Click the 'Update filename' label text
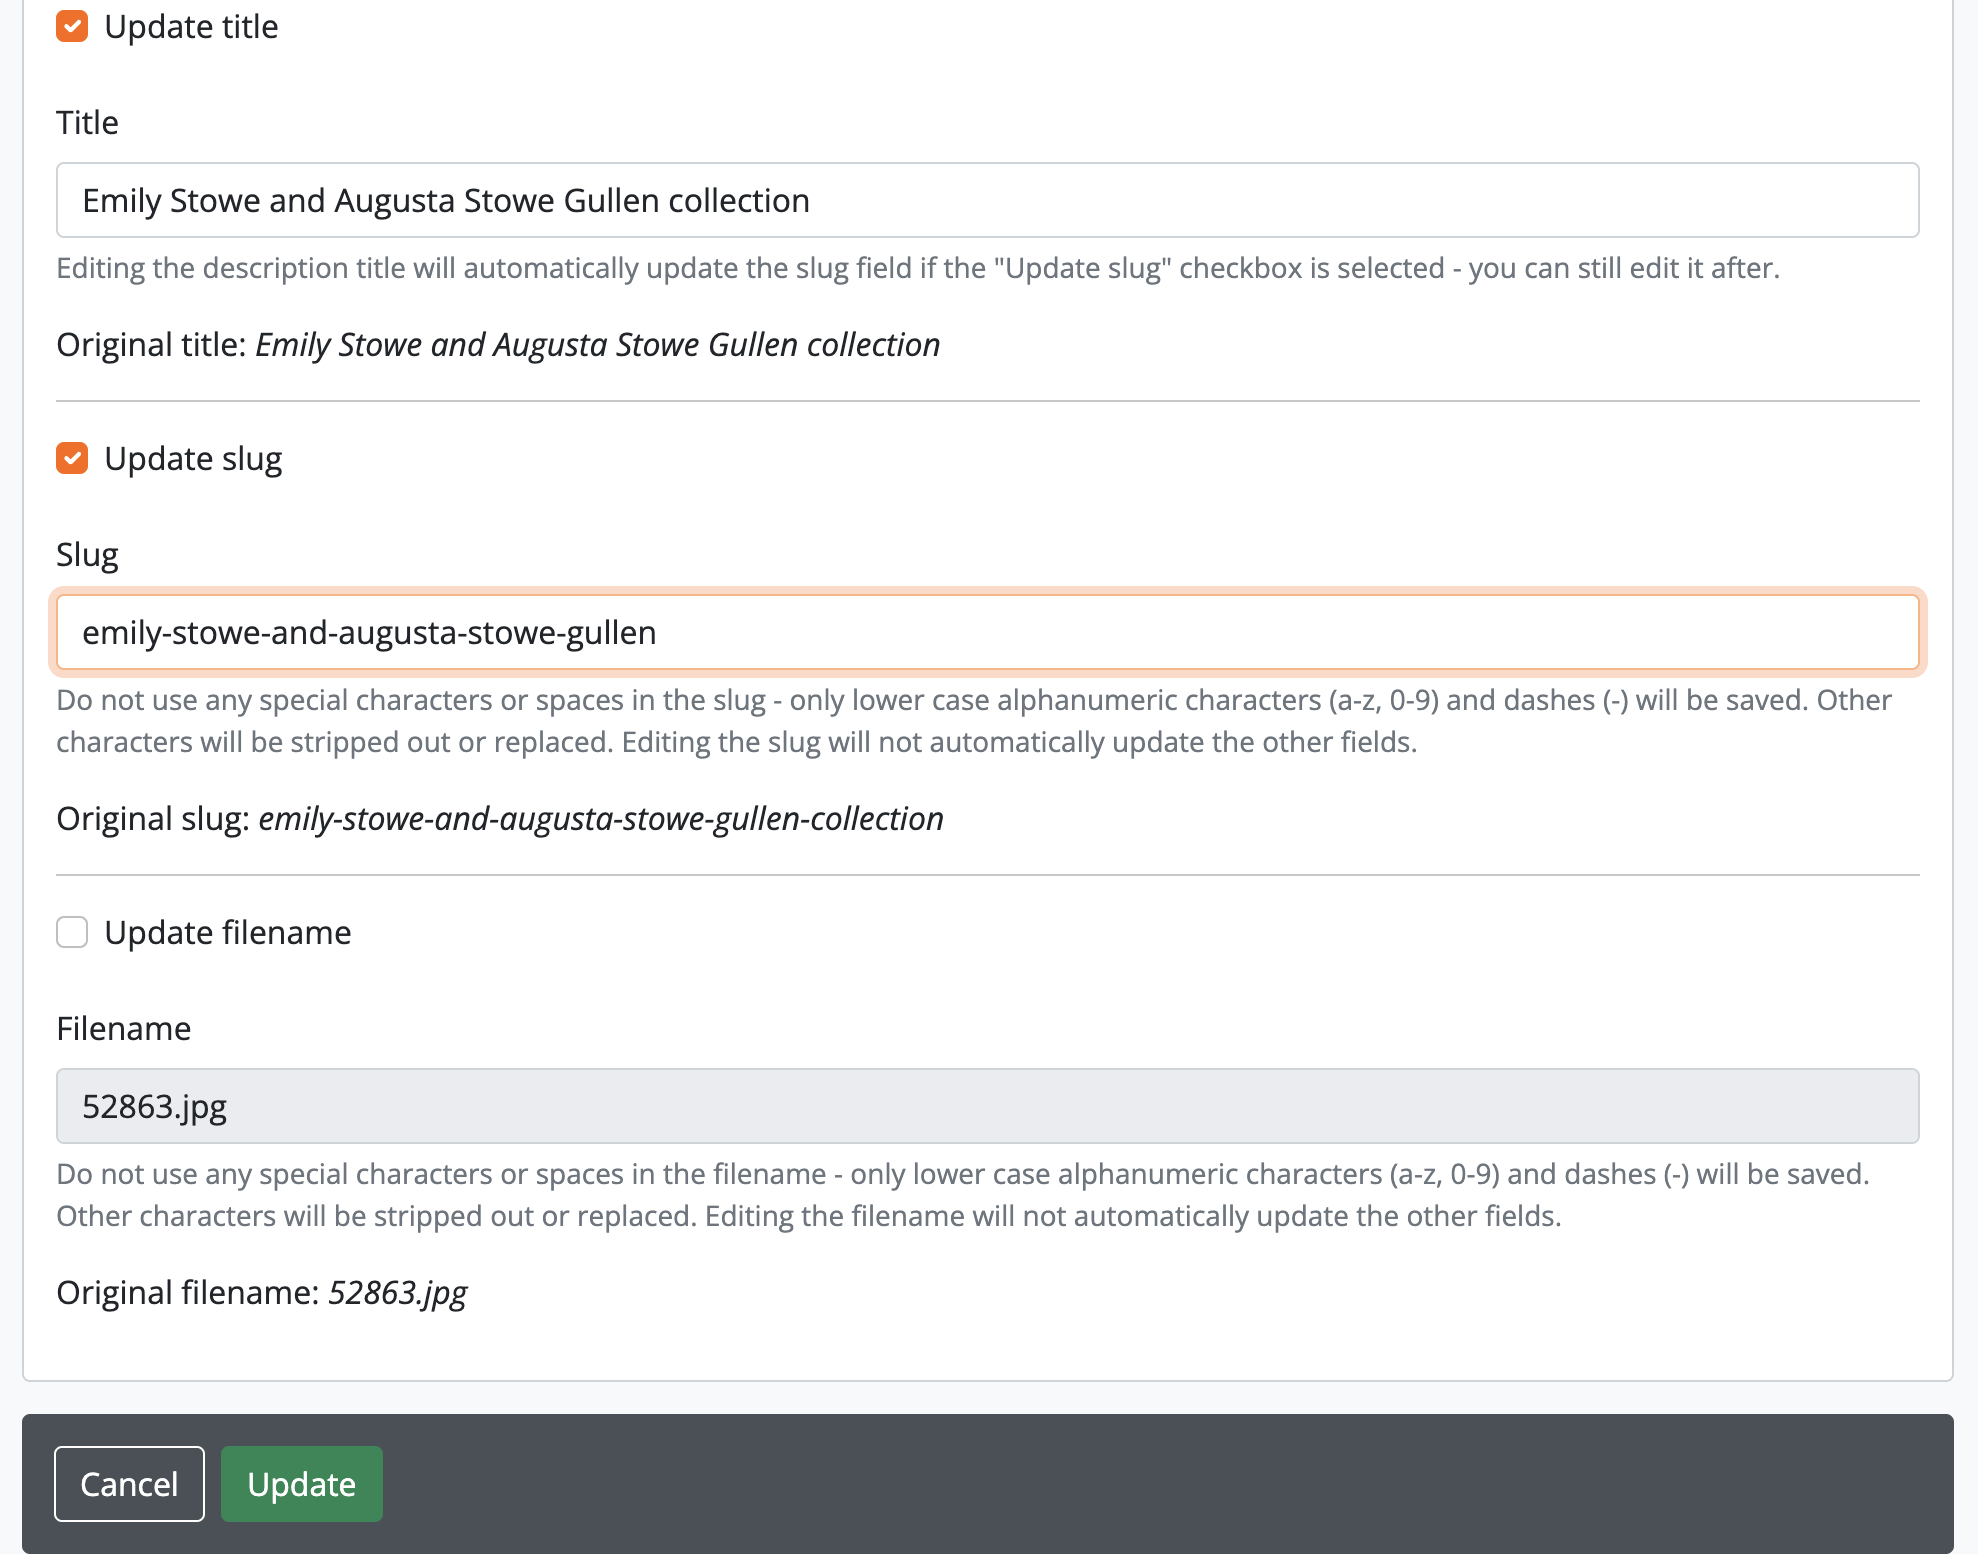 227,932
